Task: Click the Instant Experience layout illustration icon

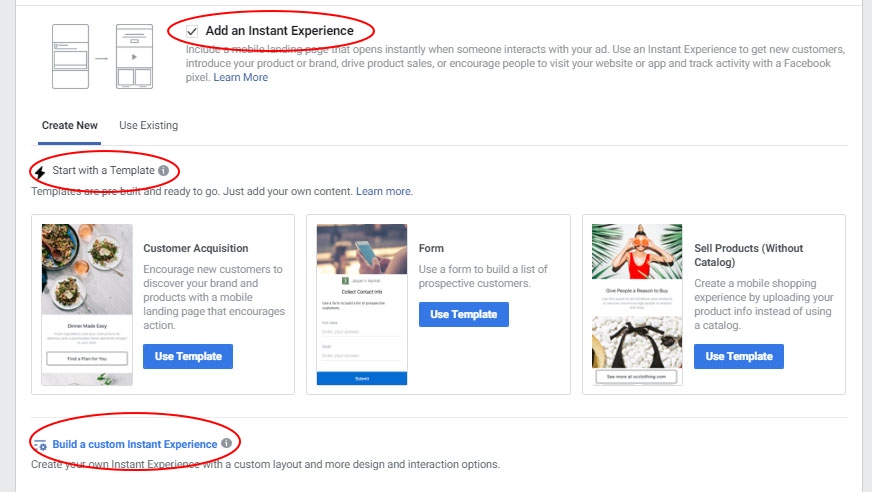Action: [102, 56]
